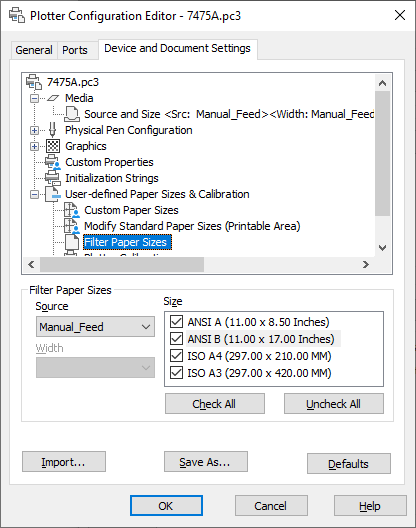
Task: Click the 7475A.pc3 plotter root icon
Action: (34, 82)
